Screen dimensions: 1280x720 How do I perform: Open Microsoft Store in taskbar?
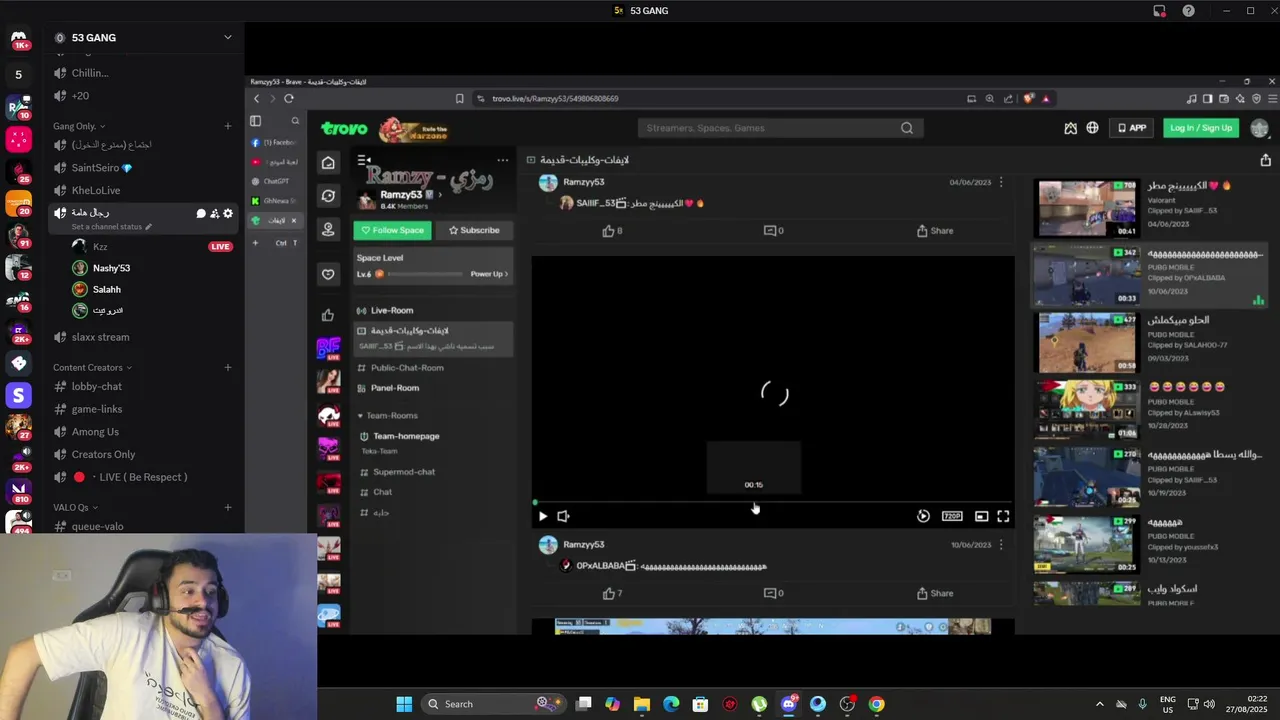700,704
